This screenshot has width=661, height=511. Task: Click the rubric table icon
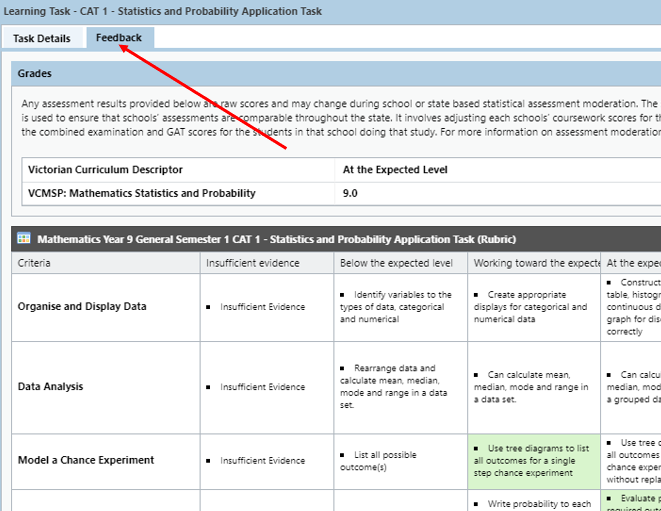tap(24, 239)
